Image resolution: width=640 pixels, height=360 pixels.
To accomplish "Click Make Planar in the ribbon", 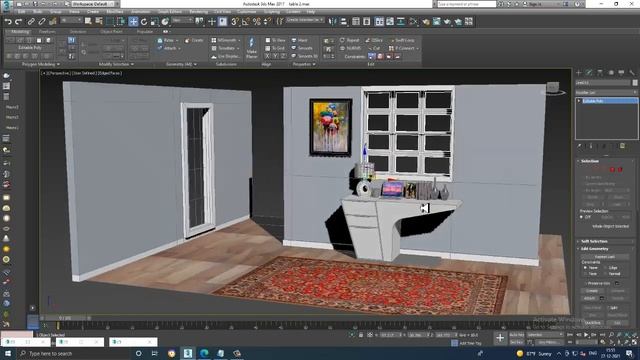I will click(251, 48).
